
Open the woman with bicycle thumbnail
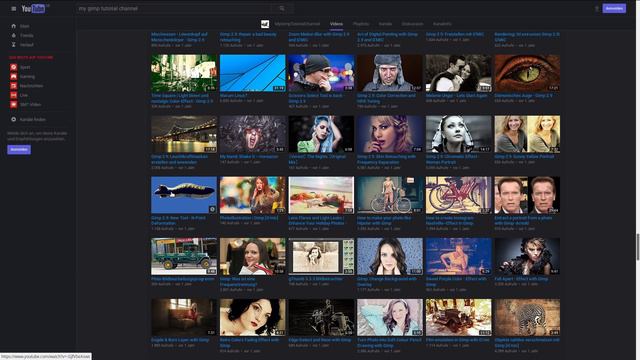tap(390, 195)
